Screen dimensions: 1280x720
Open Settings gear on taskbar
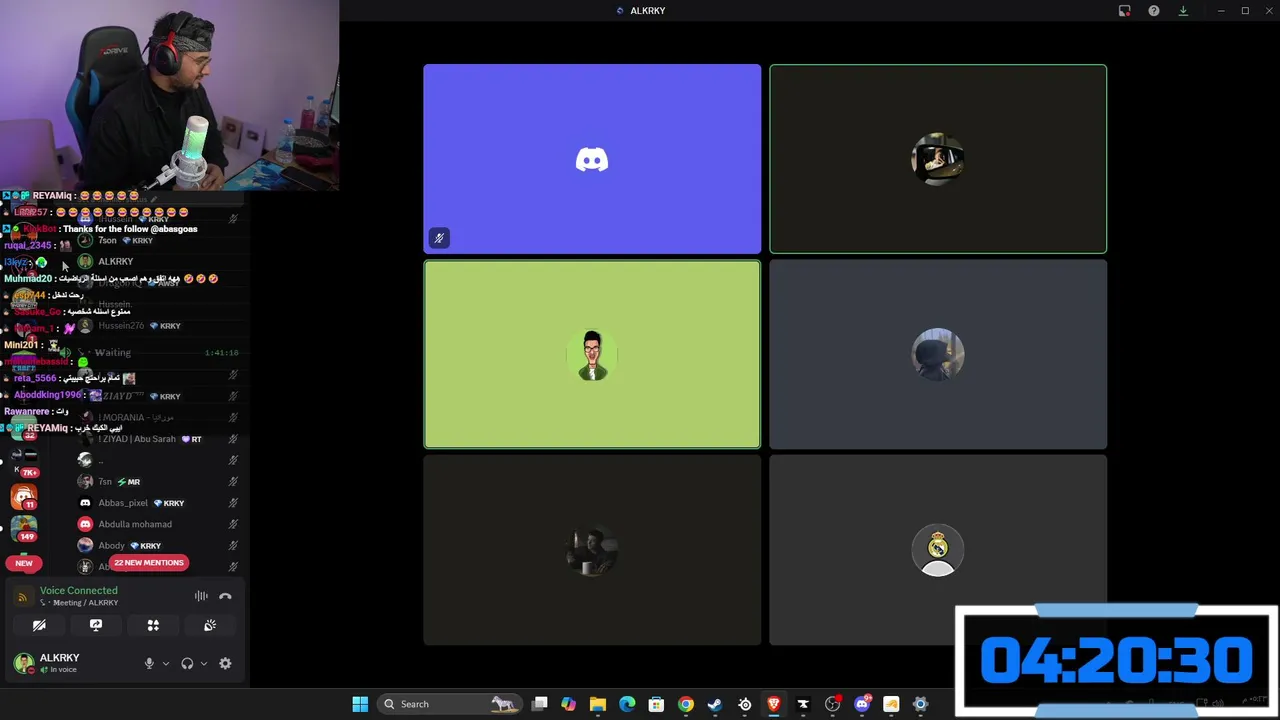pos(920,704)
